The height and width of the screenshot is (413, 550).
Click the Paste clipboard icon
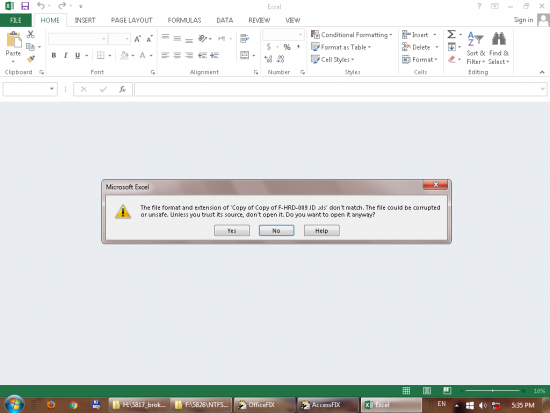coord(14,40)
